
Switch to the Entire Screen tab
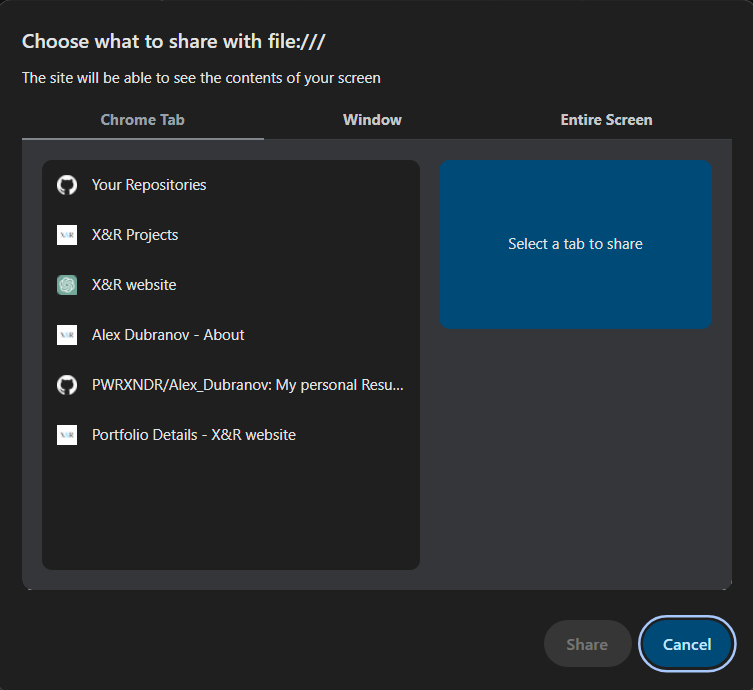pos(606,120)
